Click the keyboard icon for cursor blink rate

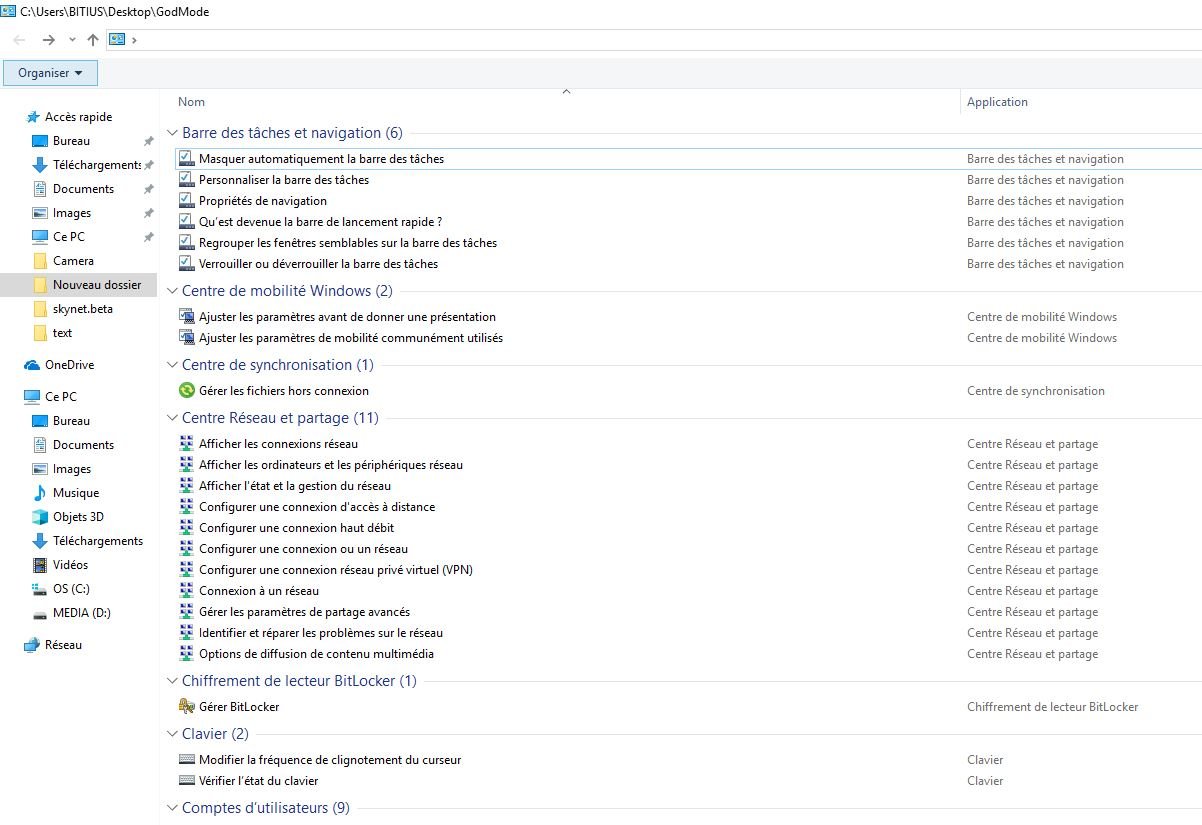click(x=186, y=760)
